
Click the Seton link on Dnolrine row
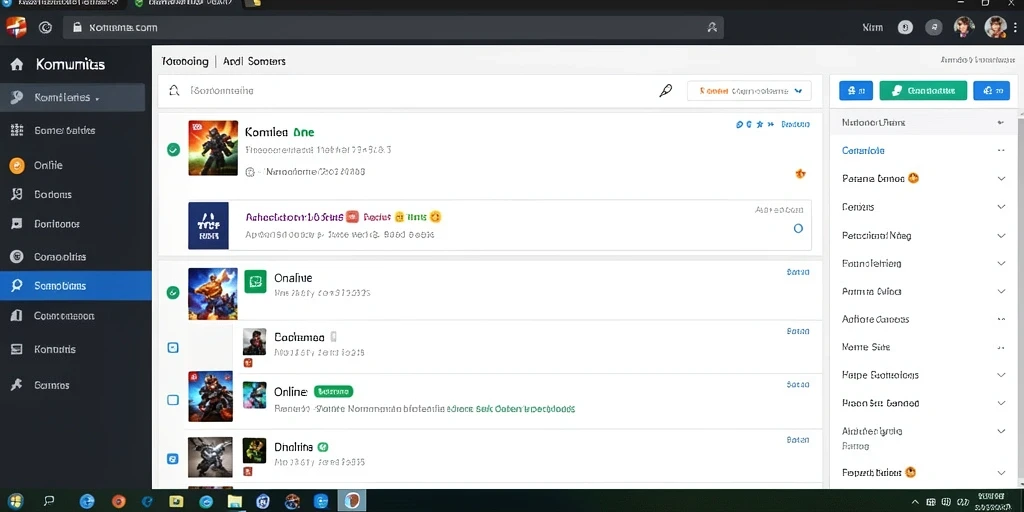[798, 441]
